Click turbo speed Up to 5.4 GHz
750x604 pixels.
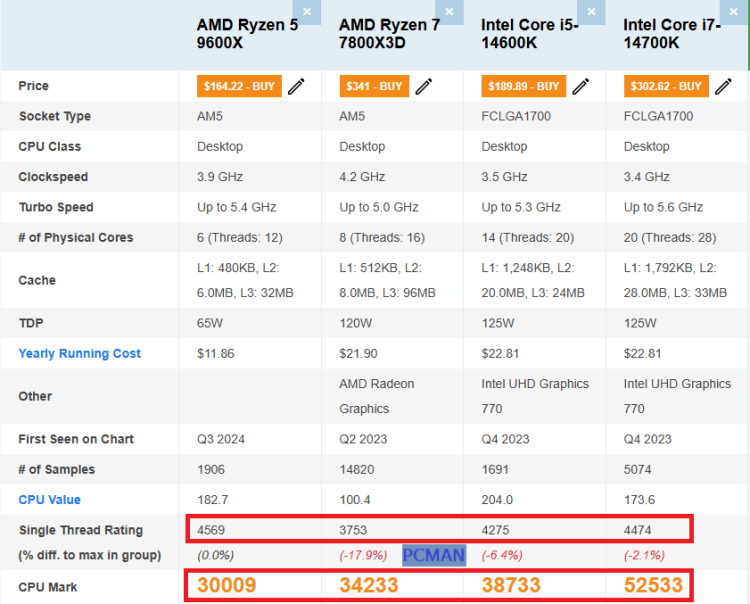(237, 207)
